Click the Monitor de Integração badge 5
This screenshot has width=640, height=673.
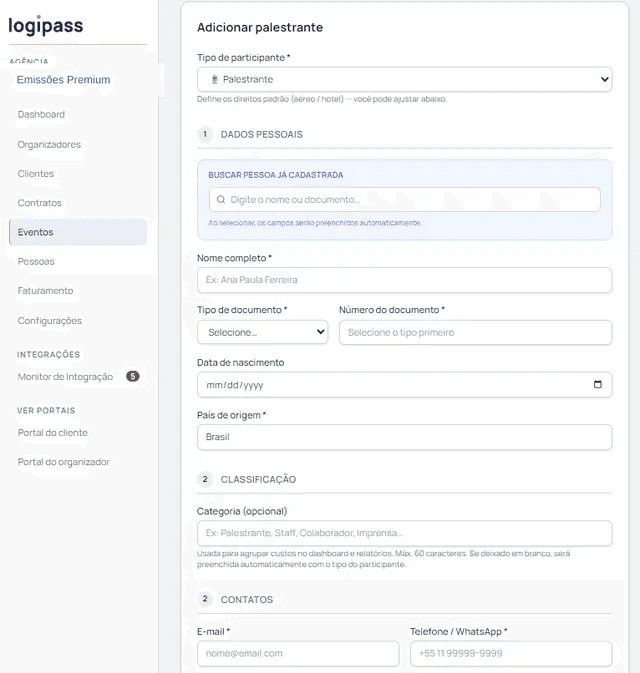(133, 376)
